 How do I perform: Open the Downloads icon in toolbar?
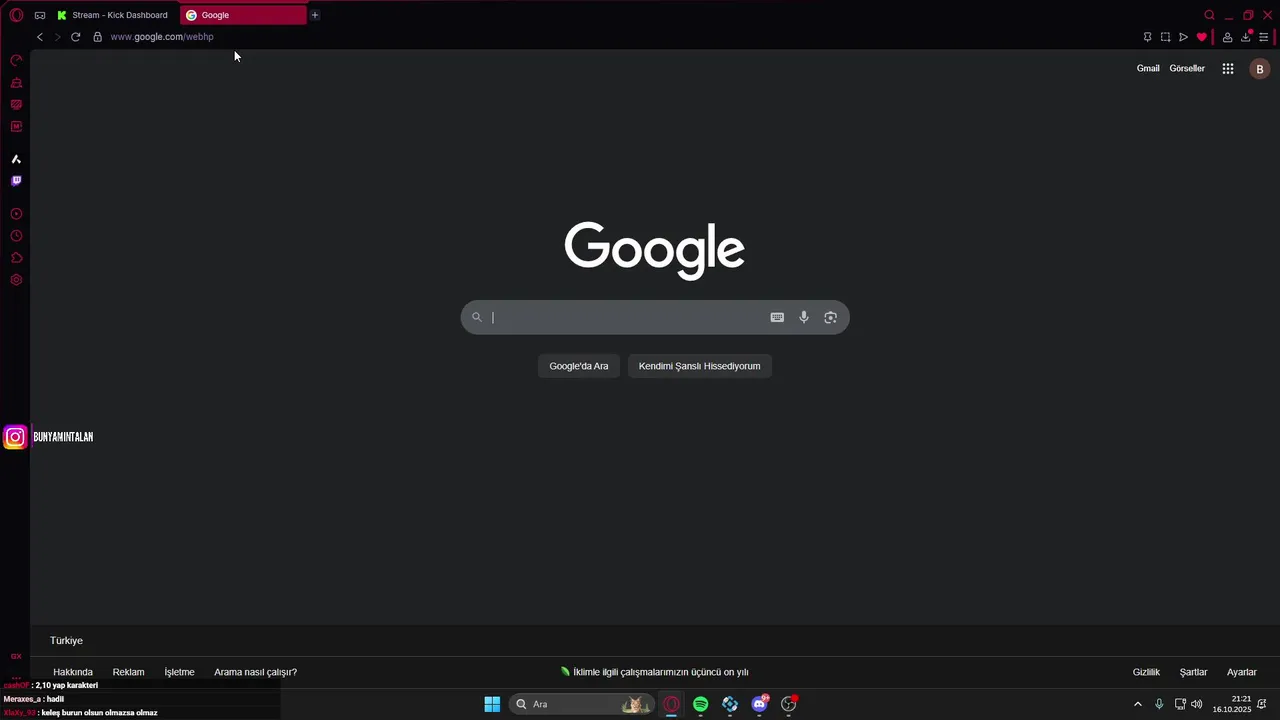(1246, 37)
